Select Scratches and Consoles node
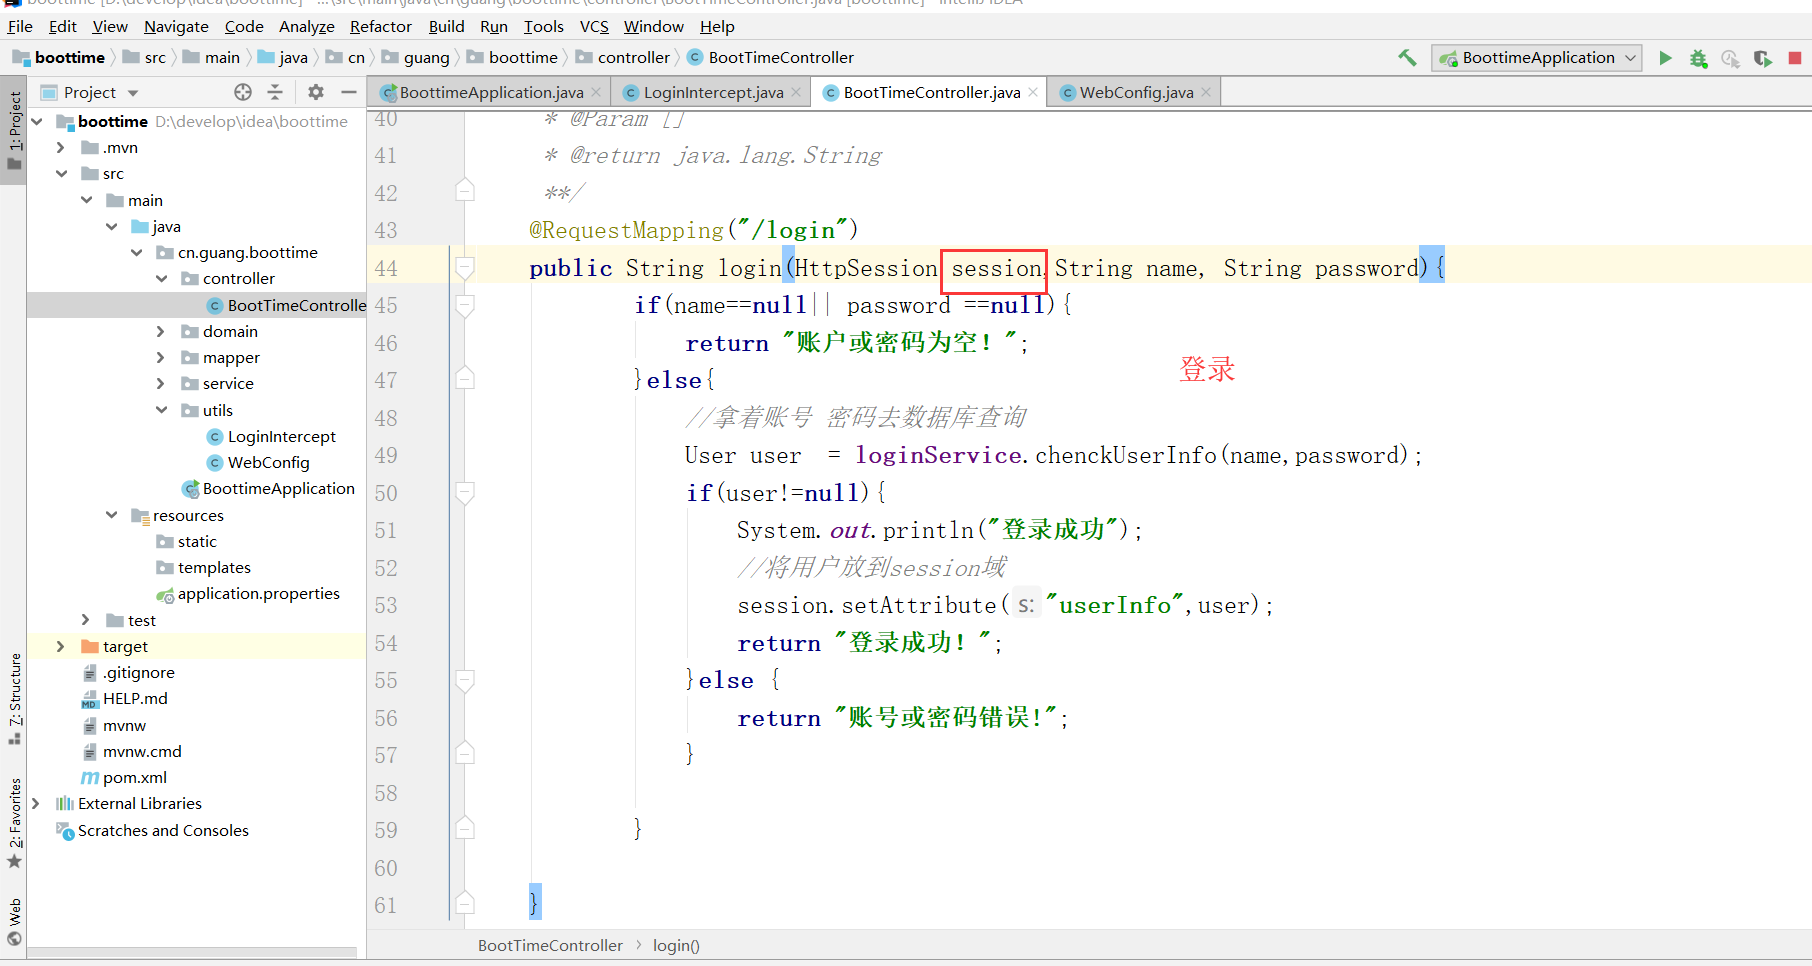Image resolution: width=1812 pixels, height=966 pixels. (x=152, y=830)
